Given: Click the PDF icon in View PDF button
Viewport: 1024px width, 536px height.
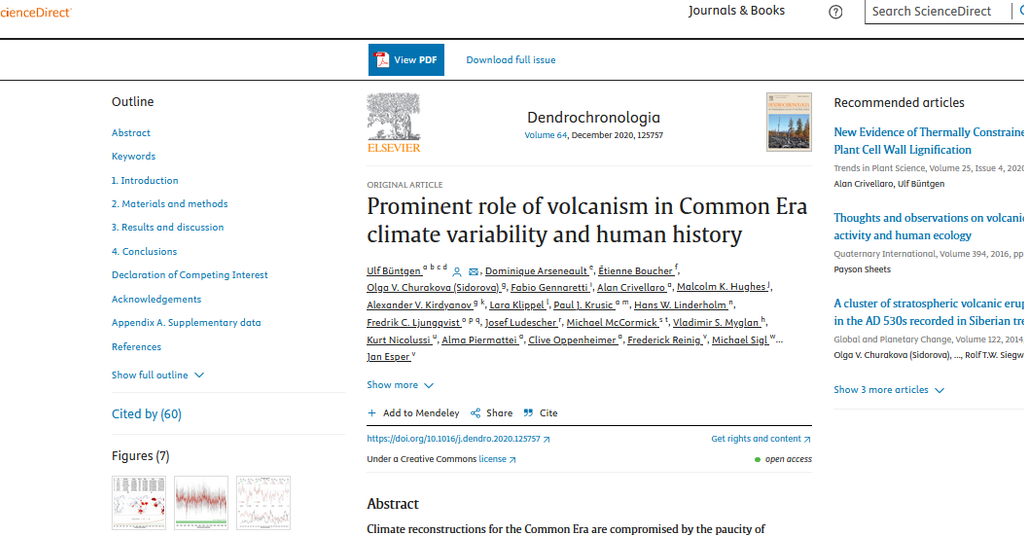Looking at the screenshot, I should tap(381, 60).
